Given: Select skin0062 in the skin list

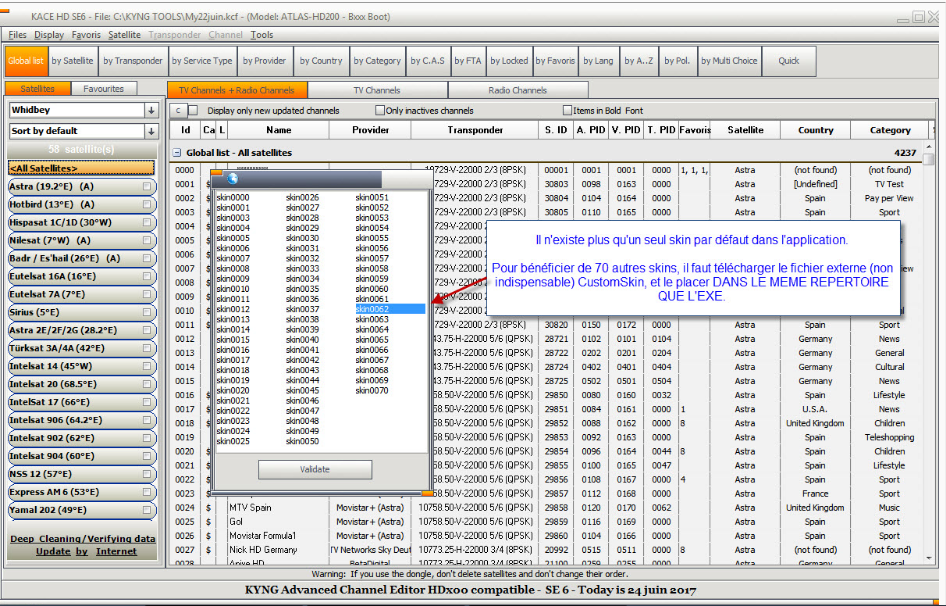Looking at the screenshot, I should tap(390, 309).
